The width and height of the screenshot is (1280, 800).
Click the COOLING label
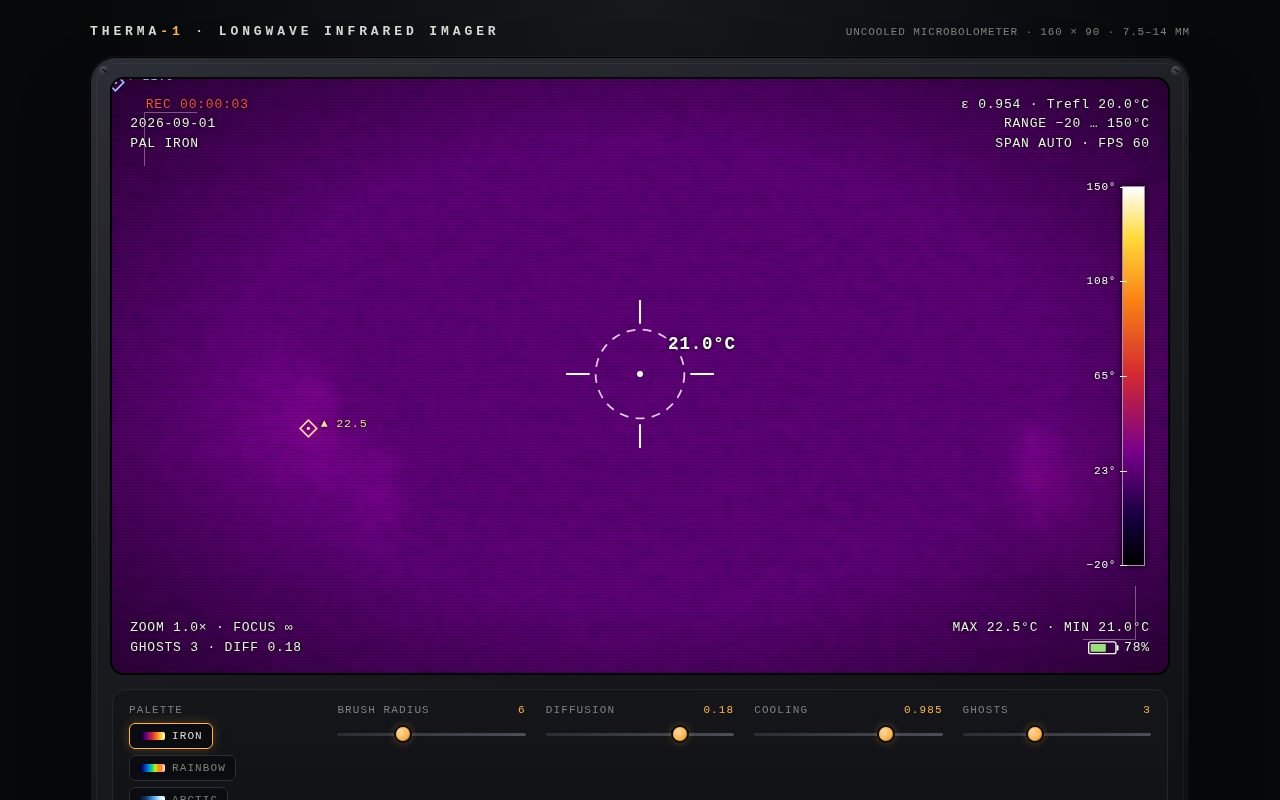point(781,710)
